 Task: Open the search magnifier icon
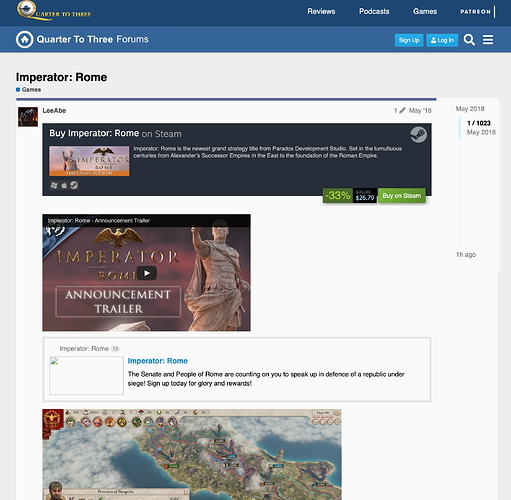click(469, 40)
